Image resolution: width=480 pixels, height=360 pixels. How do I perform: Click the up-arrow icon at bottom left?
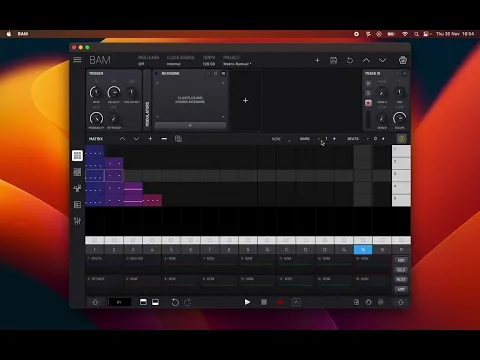coord(95,302)
